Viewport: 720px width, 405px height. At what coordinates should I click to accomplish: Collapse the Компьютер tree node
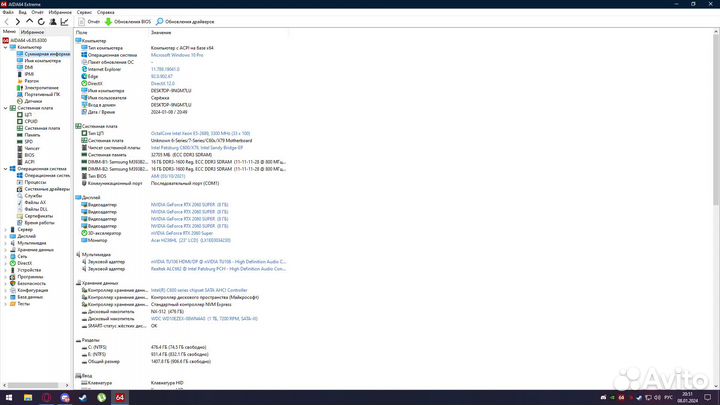click(x=6, y=47)
